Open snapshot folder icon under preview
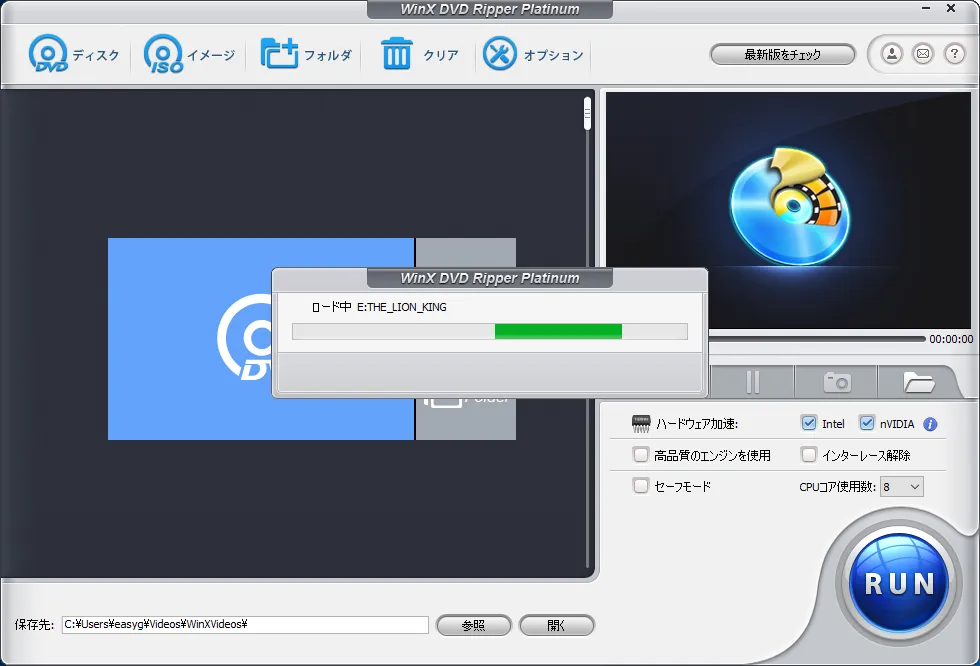980x666 pixels. (918, 382)
